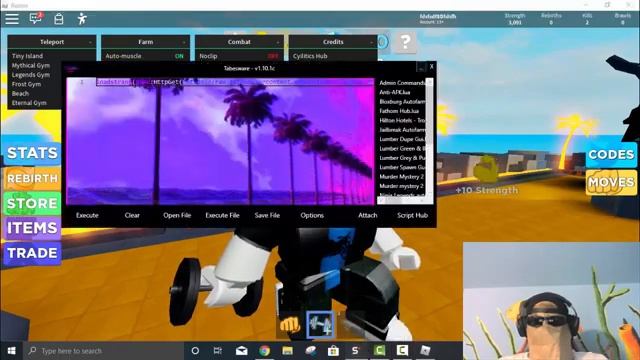Minimize the Tabesware executor window
This screenshot has height=360, width=640.
(420, 67)
